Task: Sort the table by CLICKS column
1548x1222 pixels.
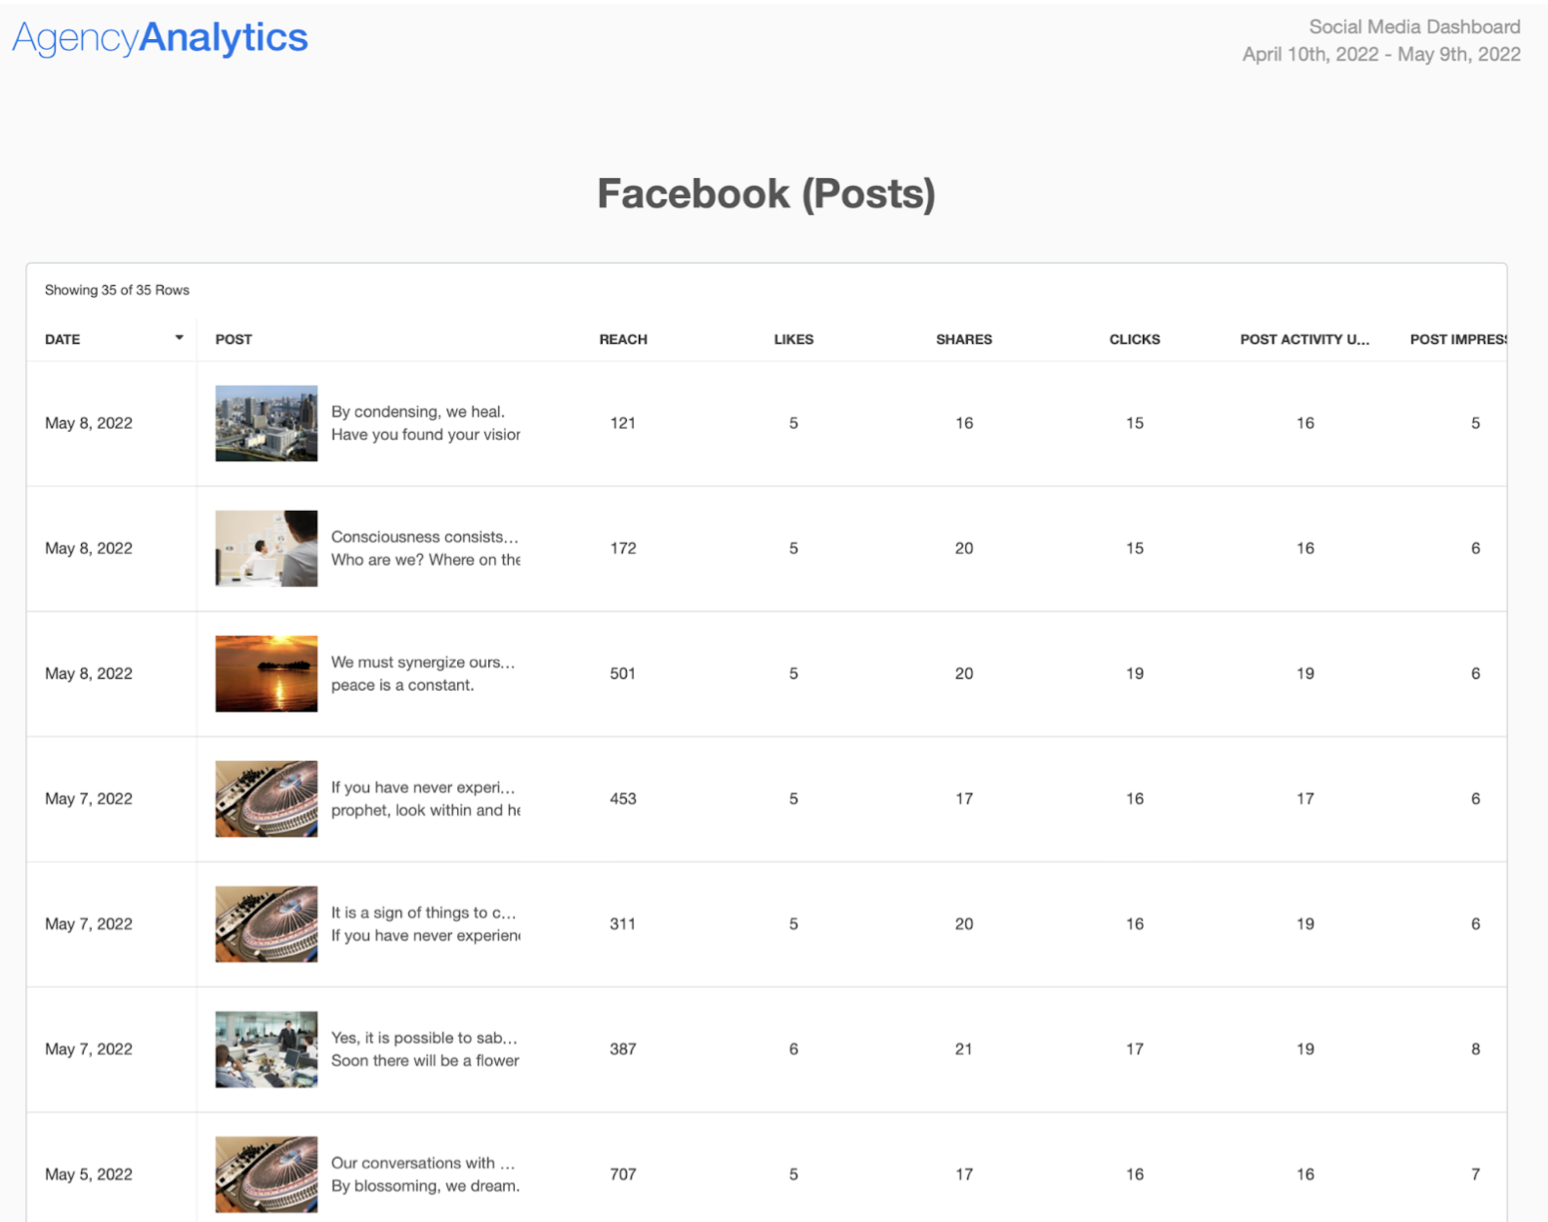Action: click(1134, 339)
